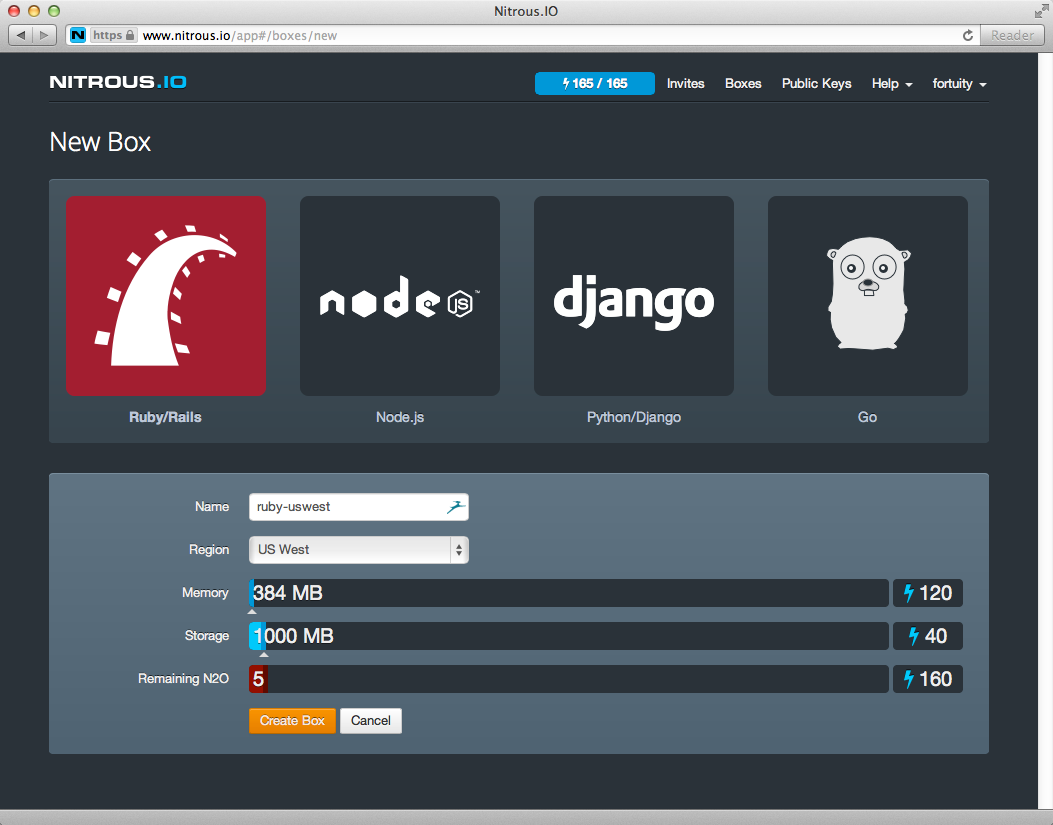
Task: Click the https lock indicator
Action: (113, 35)
